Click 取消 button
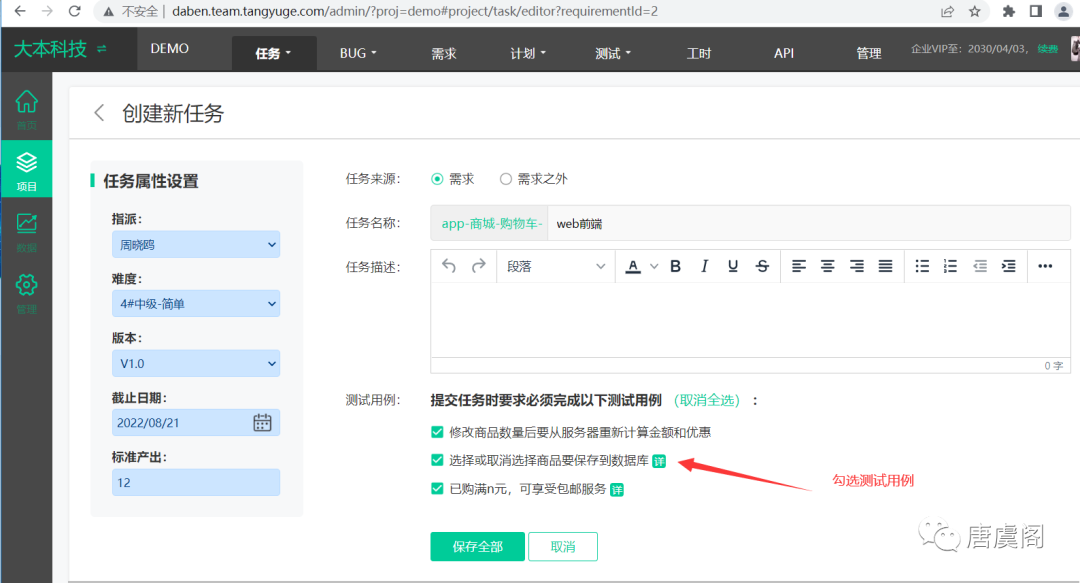 pos(563,546)
